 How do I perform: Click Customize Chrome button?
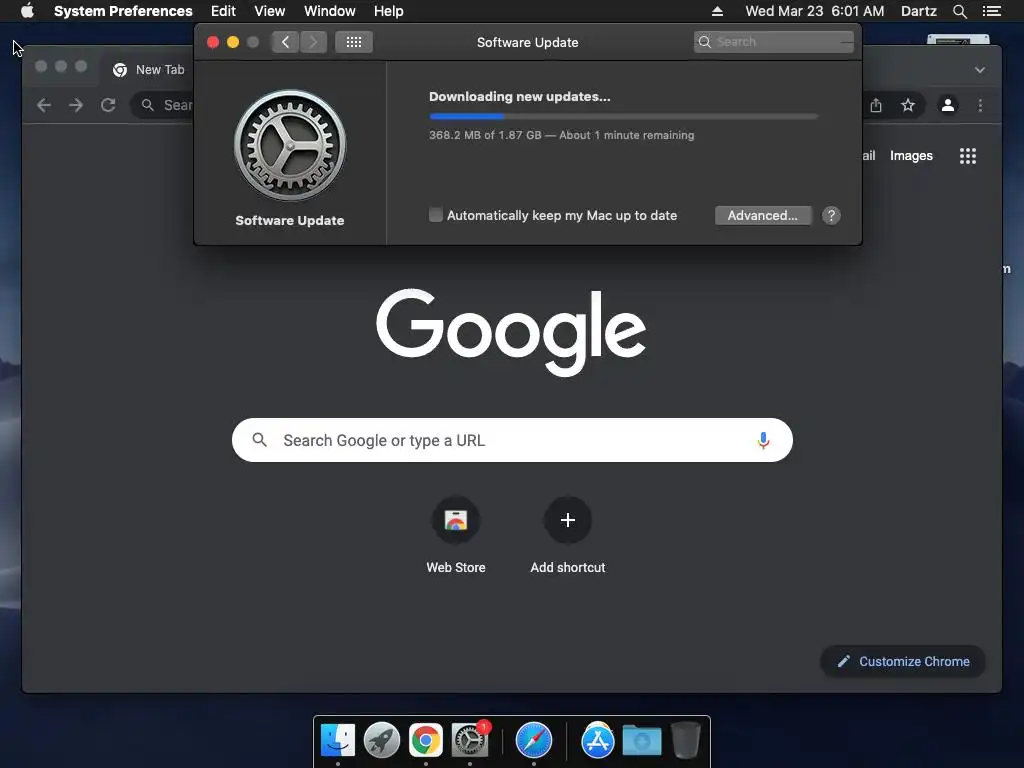[903, 662]
